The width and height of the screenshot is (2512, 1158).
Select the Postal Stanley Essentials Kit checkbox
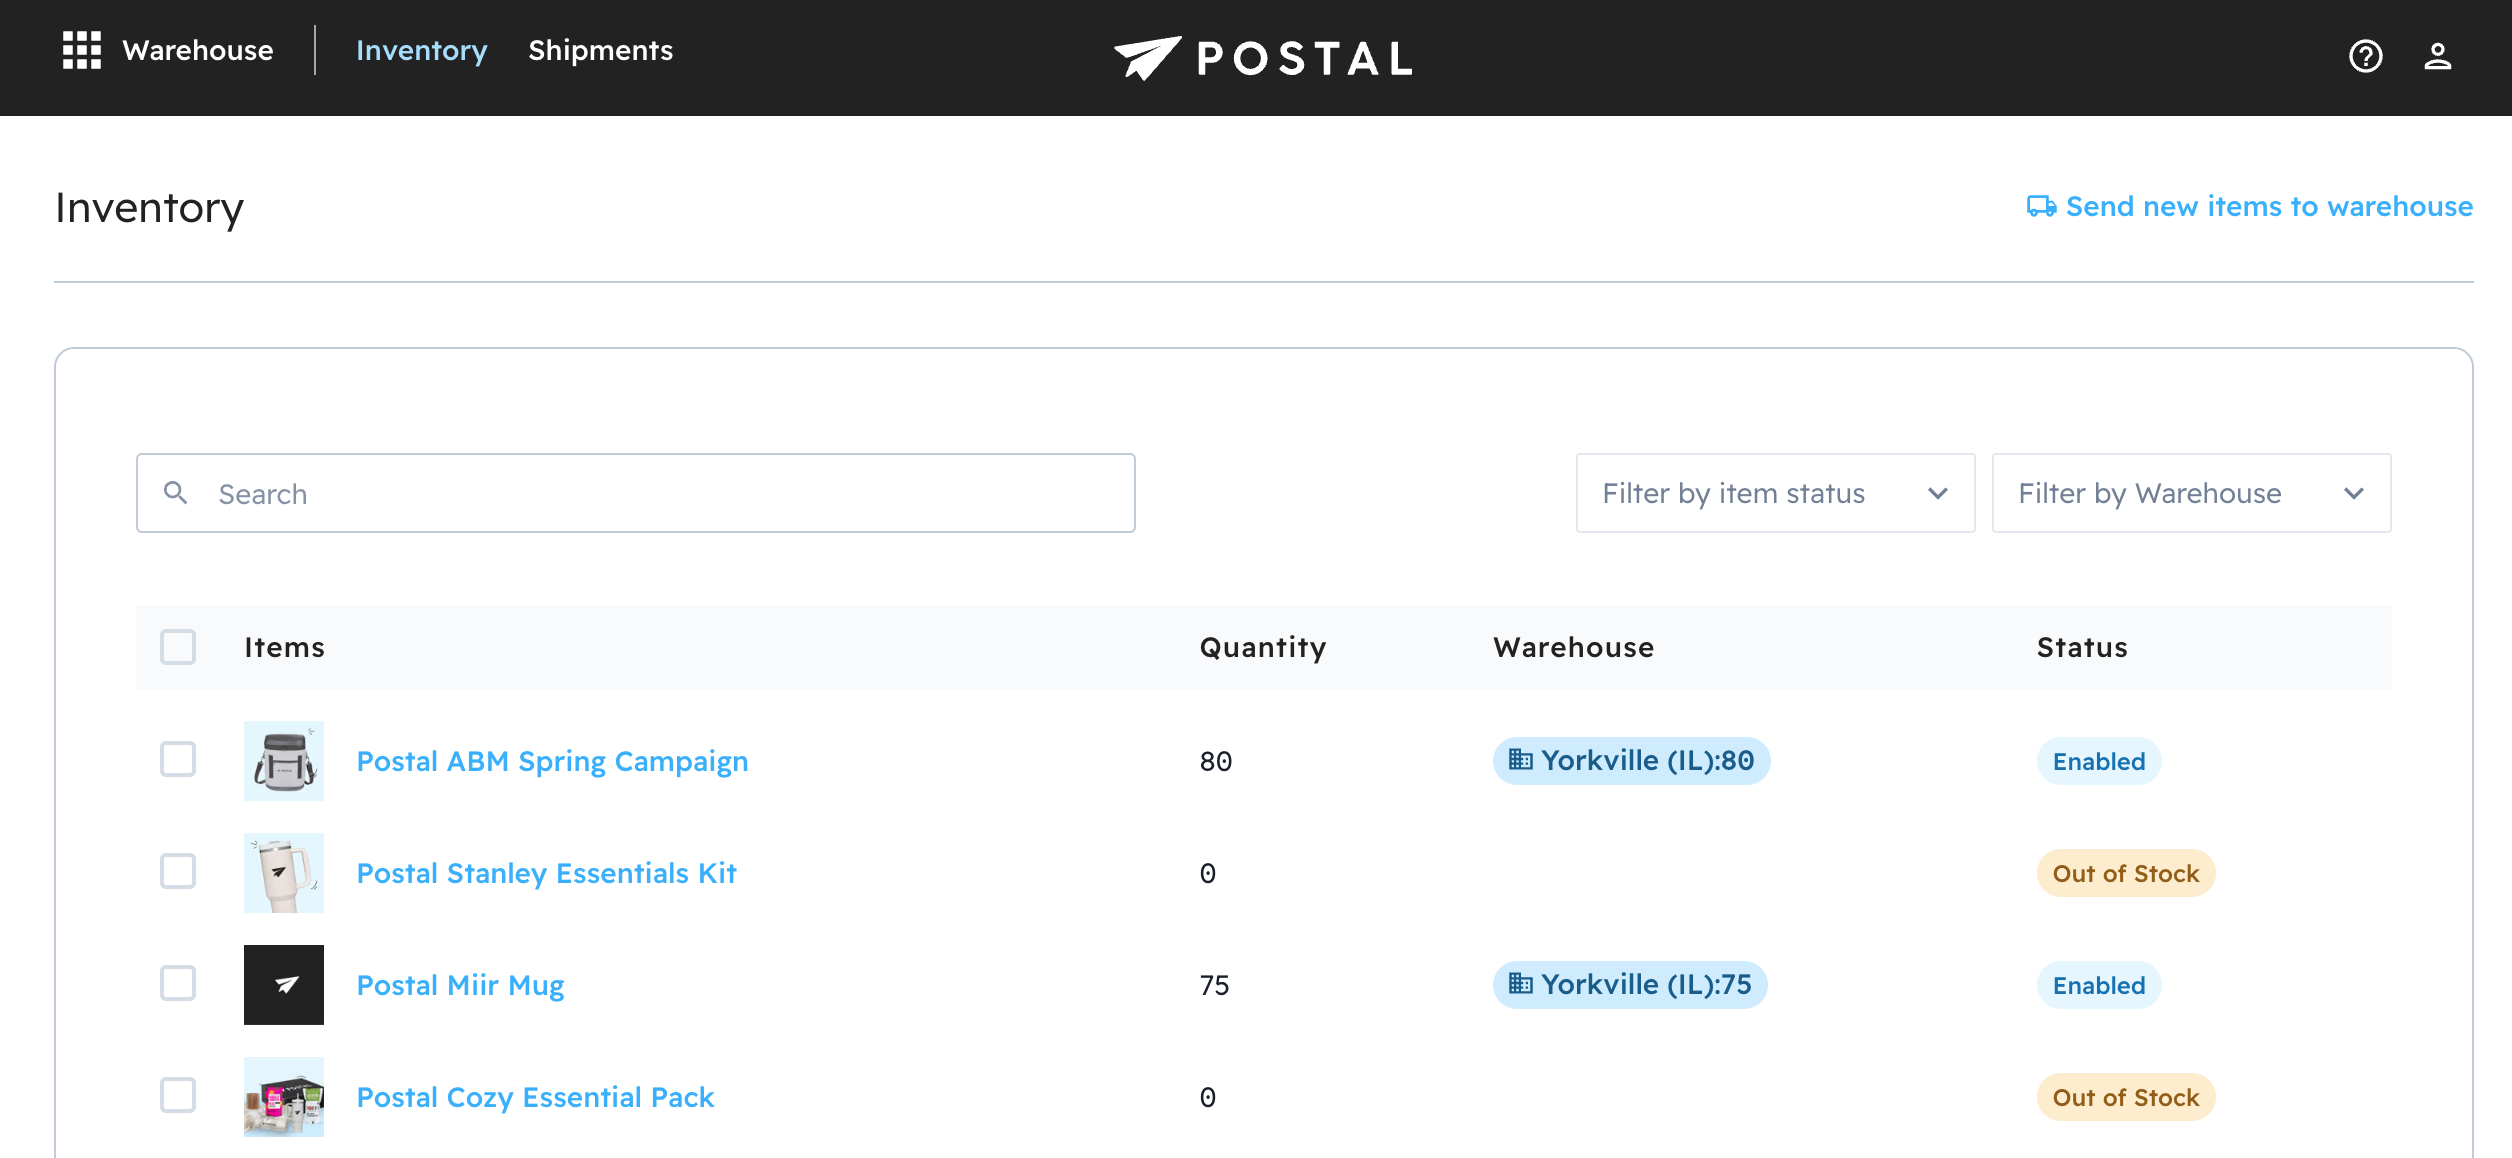tap(178, 872)
